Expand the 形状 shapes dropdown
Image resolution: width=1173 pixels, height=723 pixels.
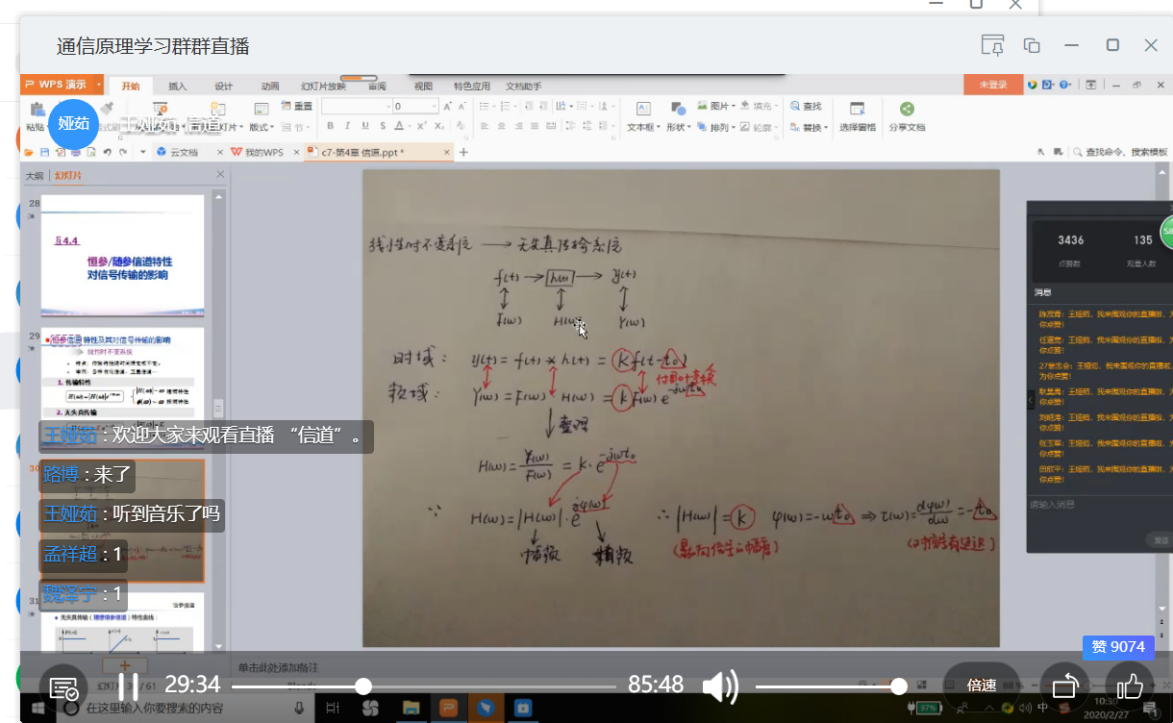679,127
